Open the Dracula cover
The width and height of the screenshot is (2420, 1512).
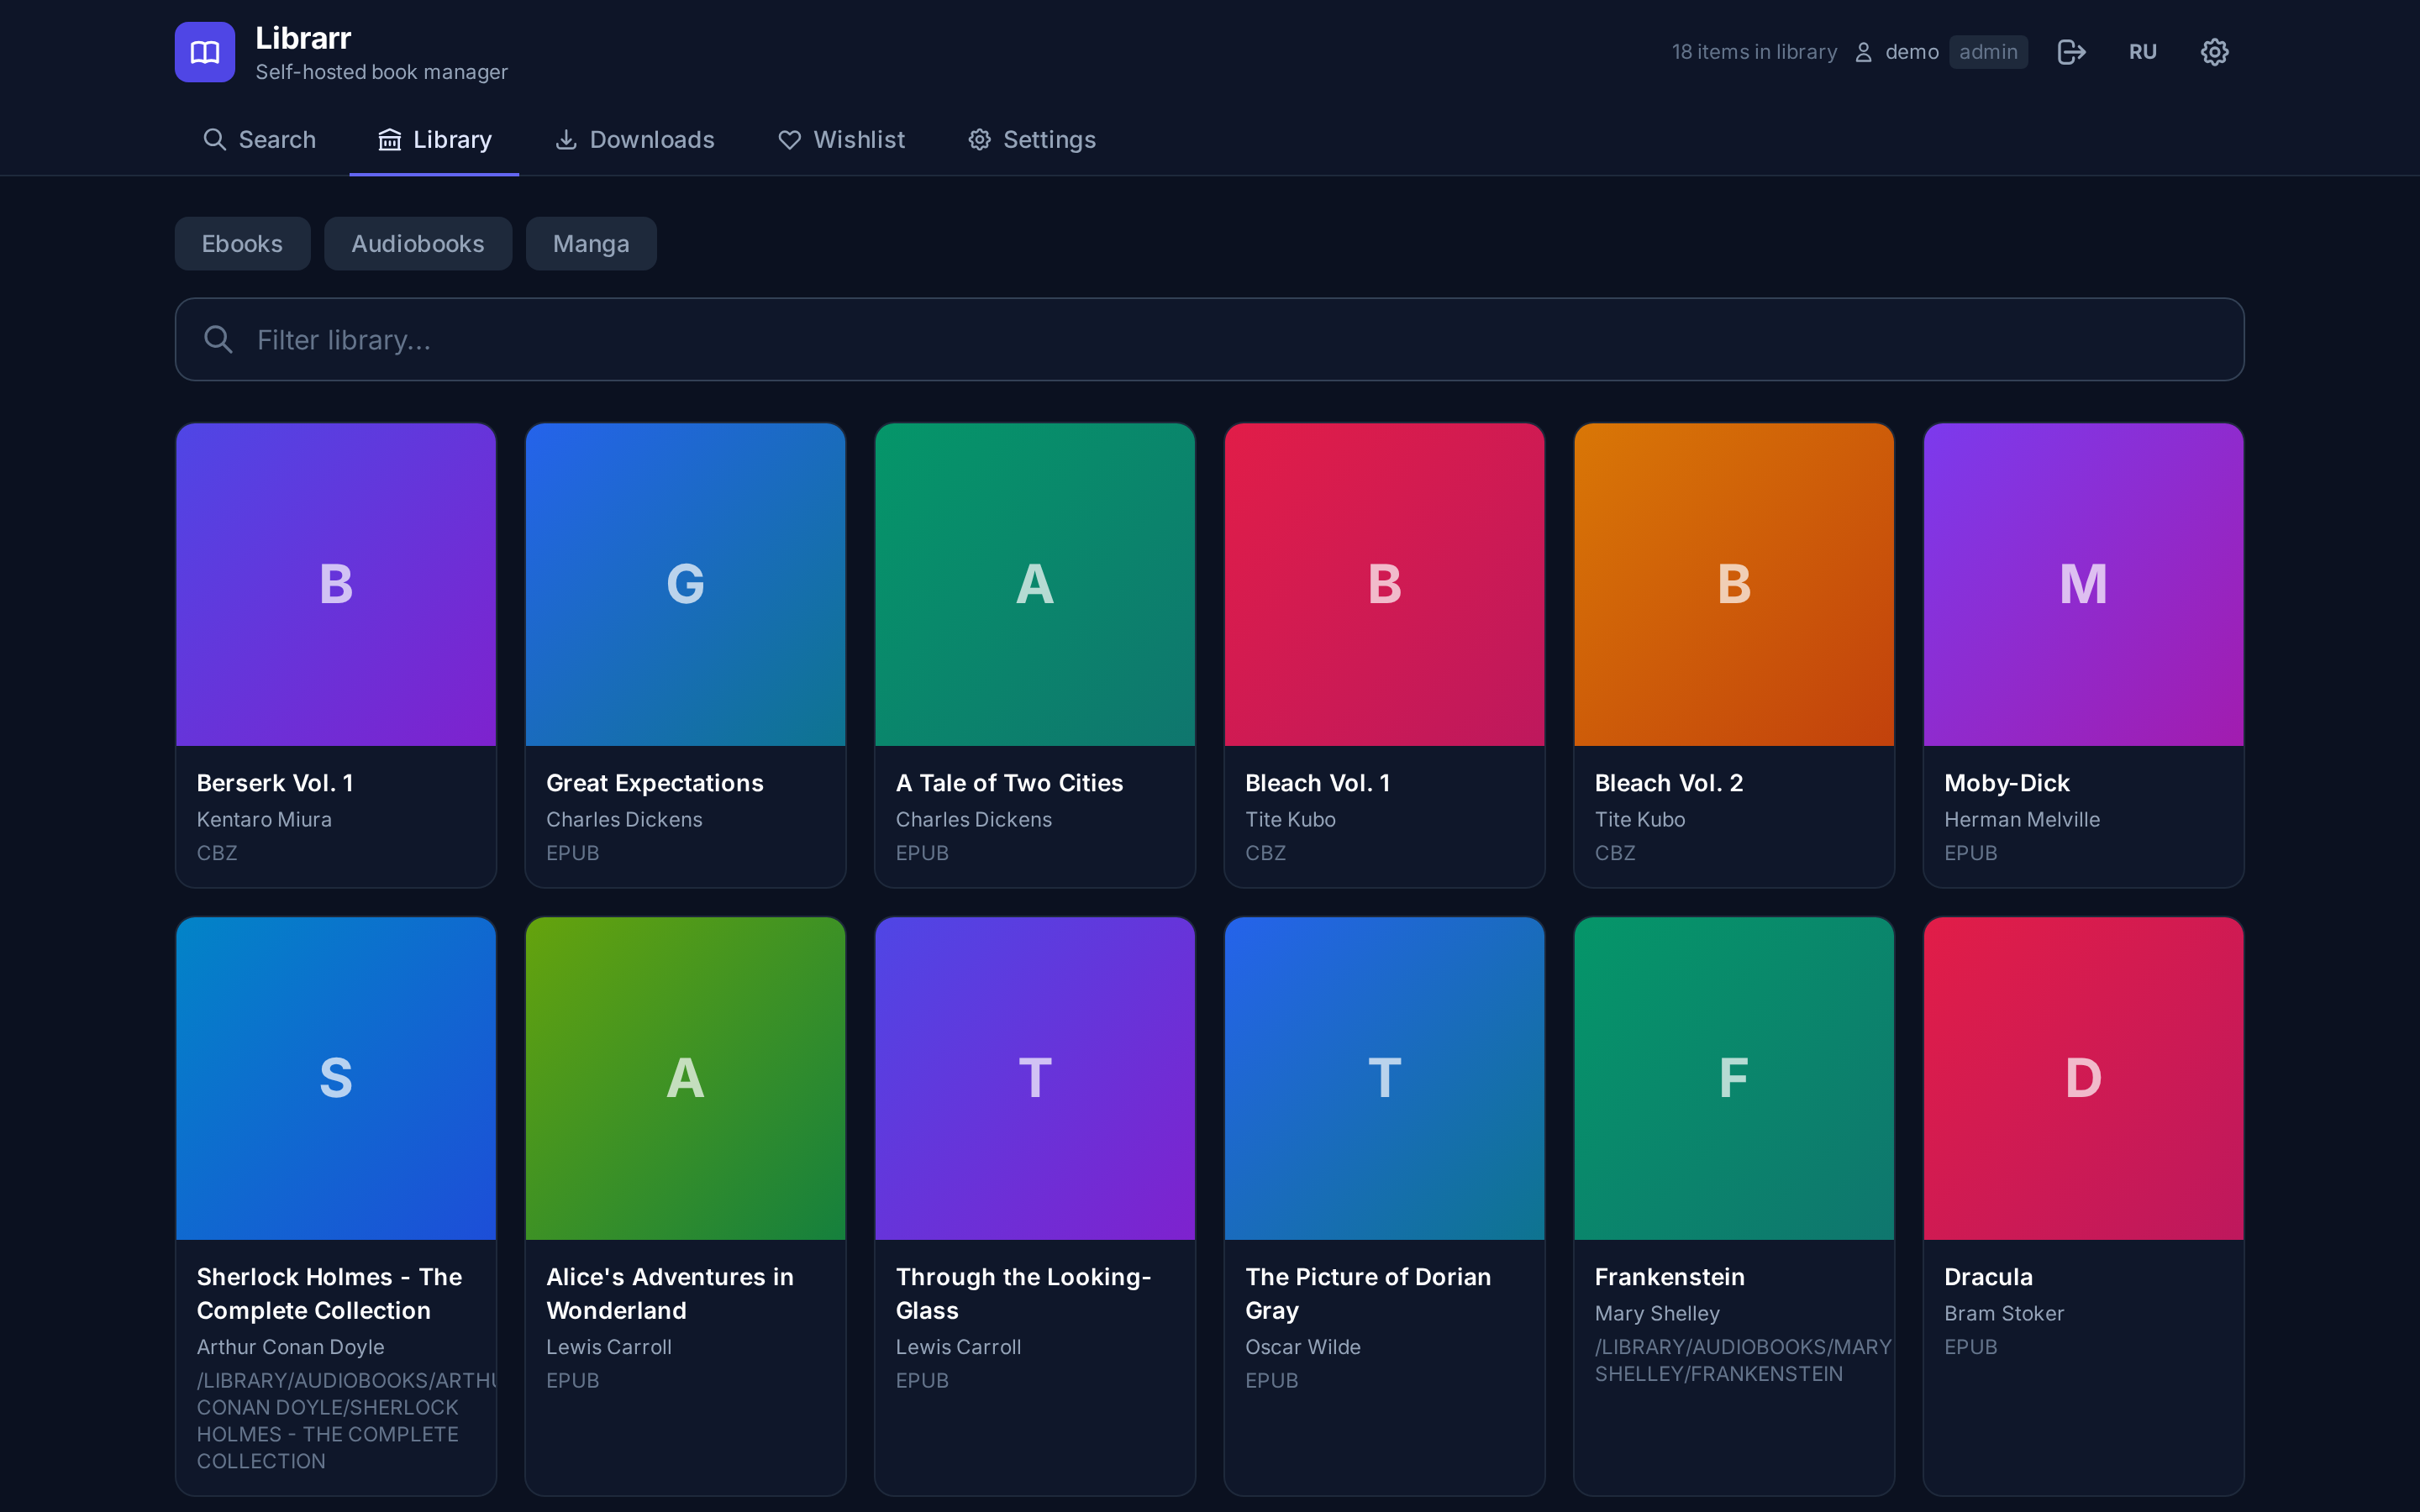coord(2083,1078)
